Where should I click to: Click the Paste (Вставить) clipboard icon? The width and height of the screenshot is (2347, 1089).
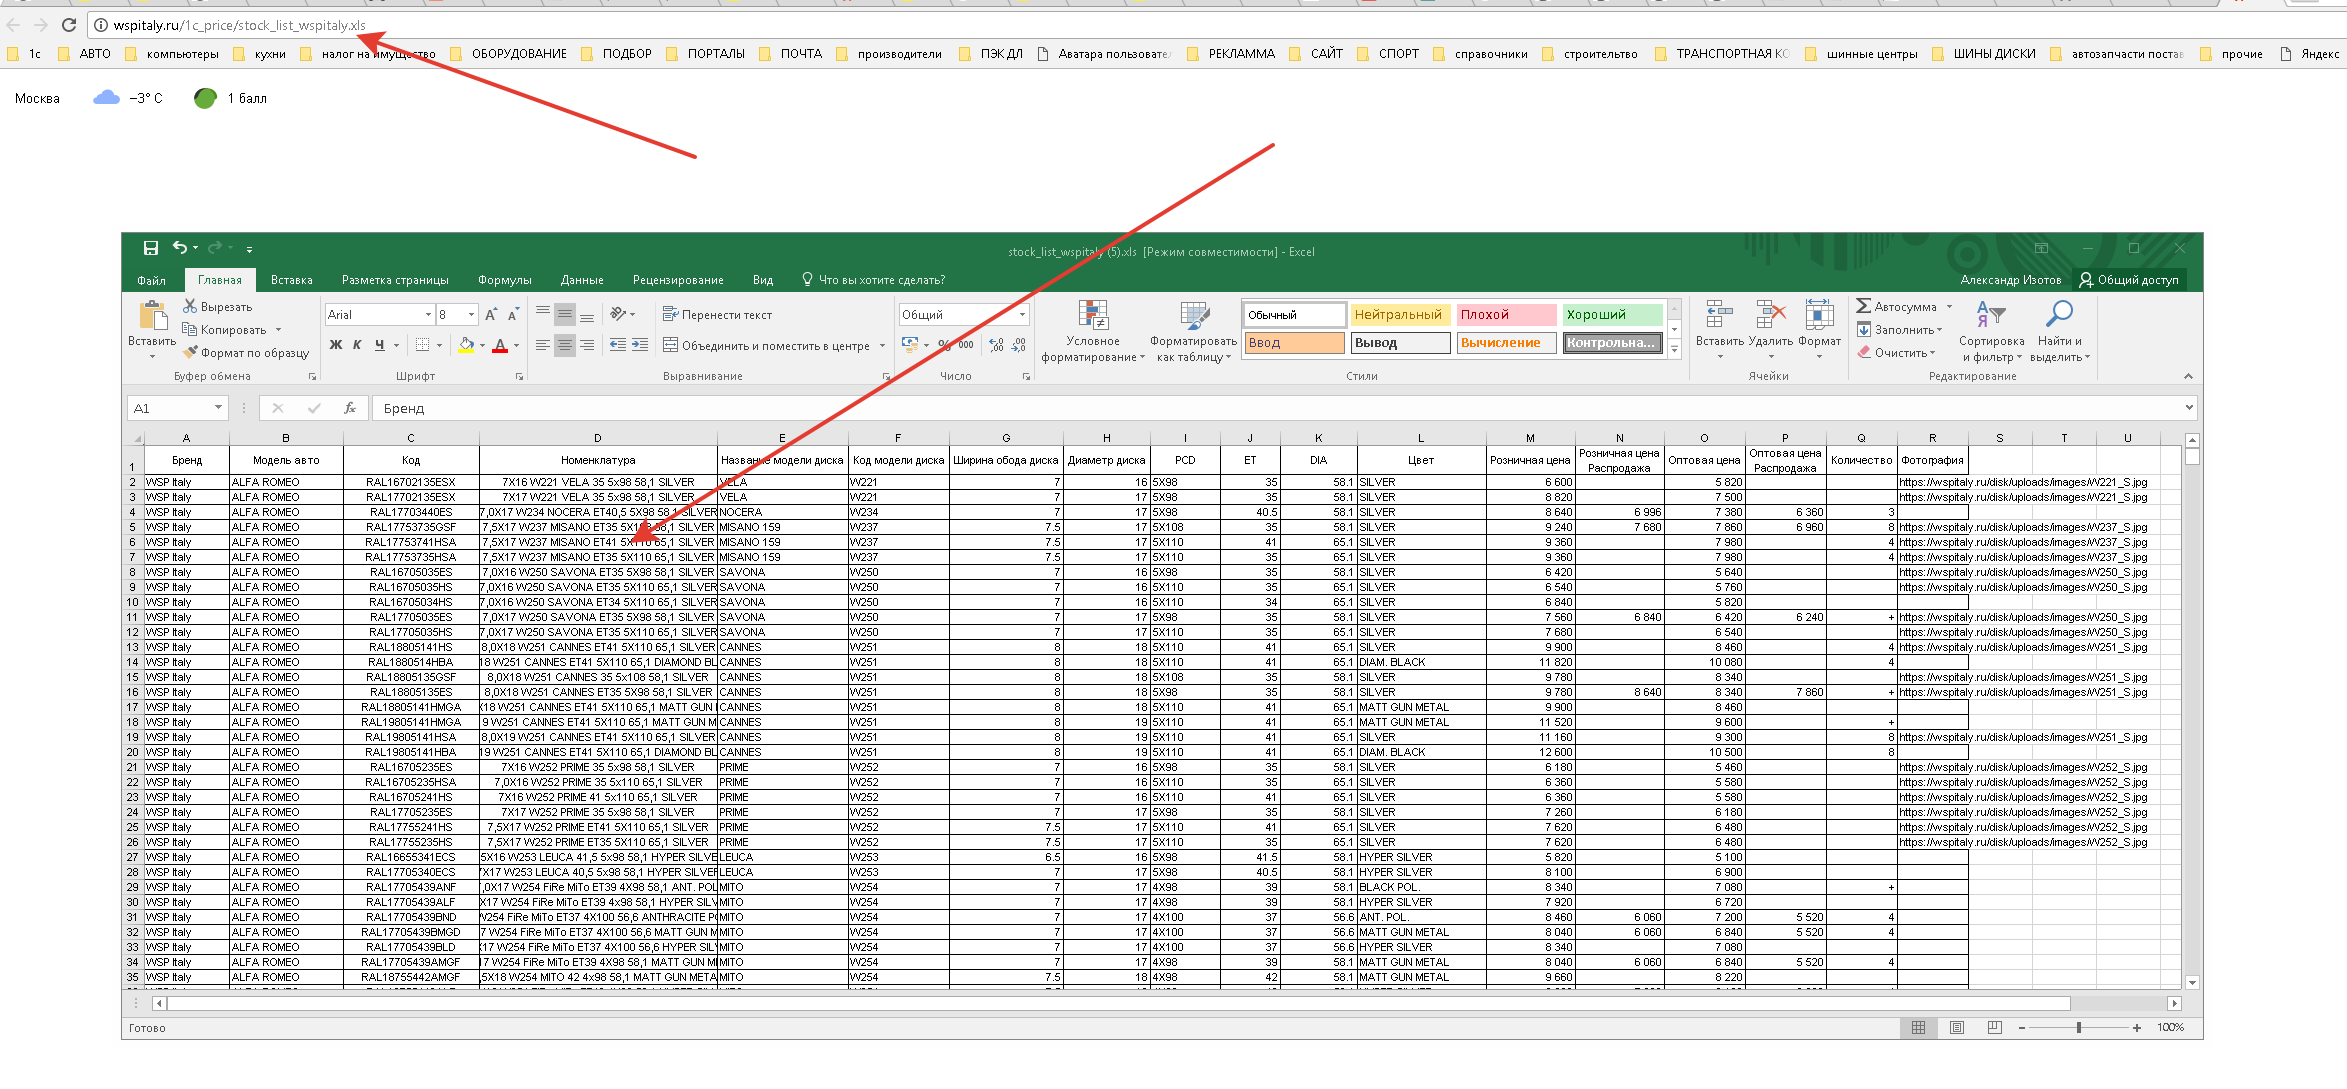[153, 316]
